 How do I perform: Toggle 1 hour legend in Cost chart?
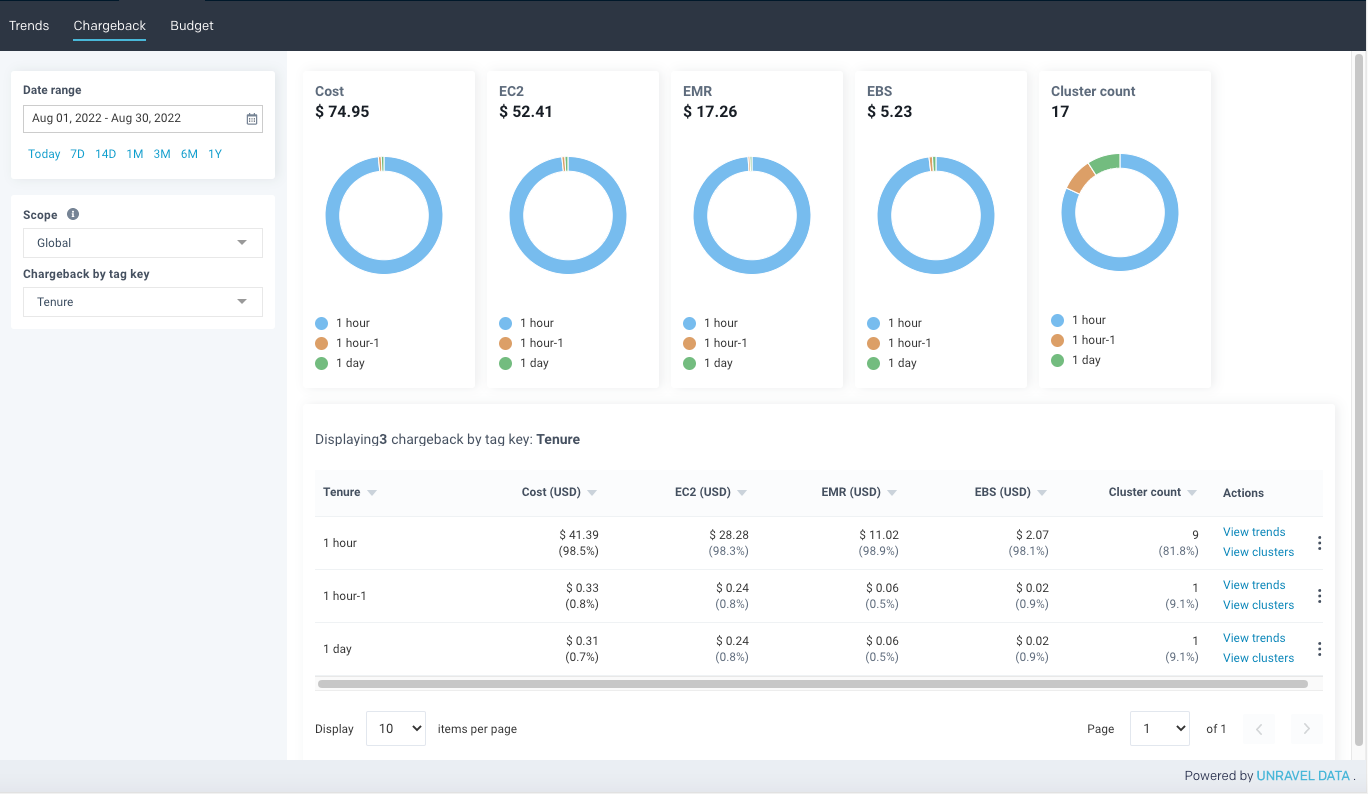click(342, 323)
